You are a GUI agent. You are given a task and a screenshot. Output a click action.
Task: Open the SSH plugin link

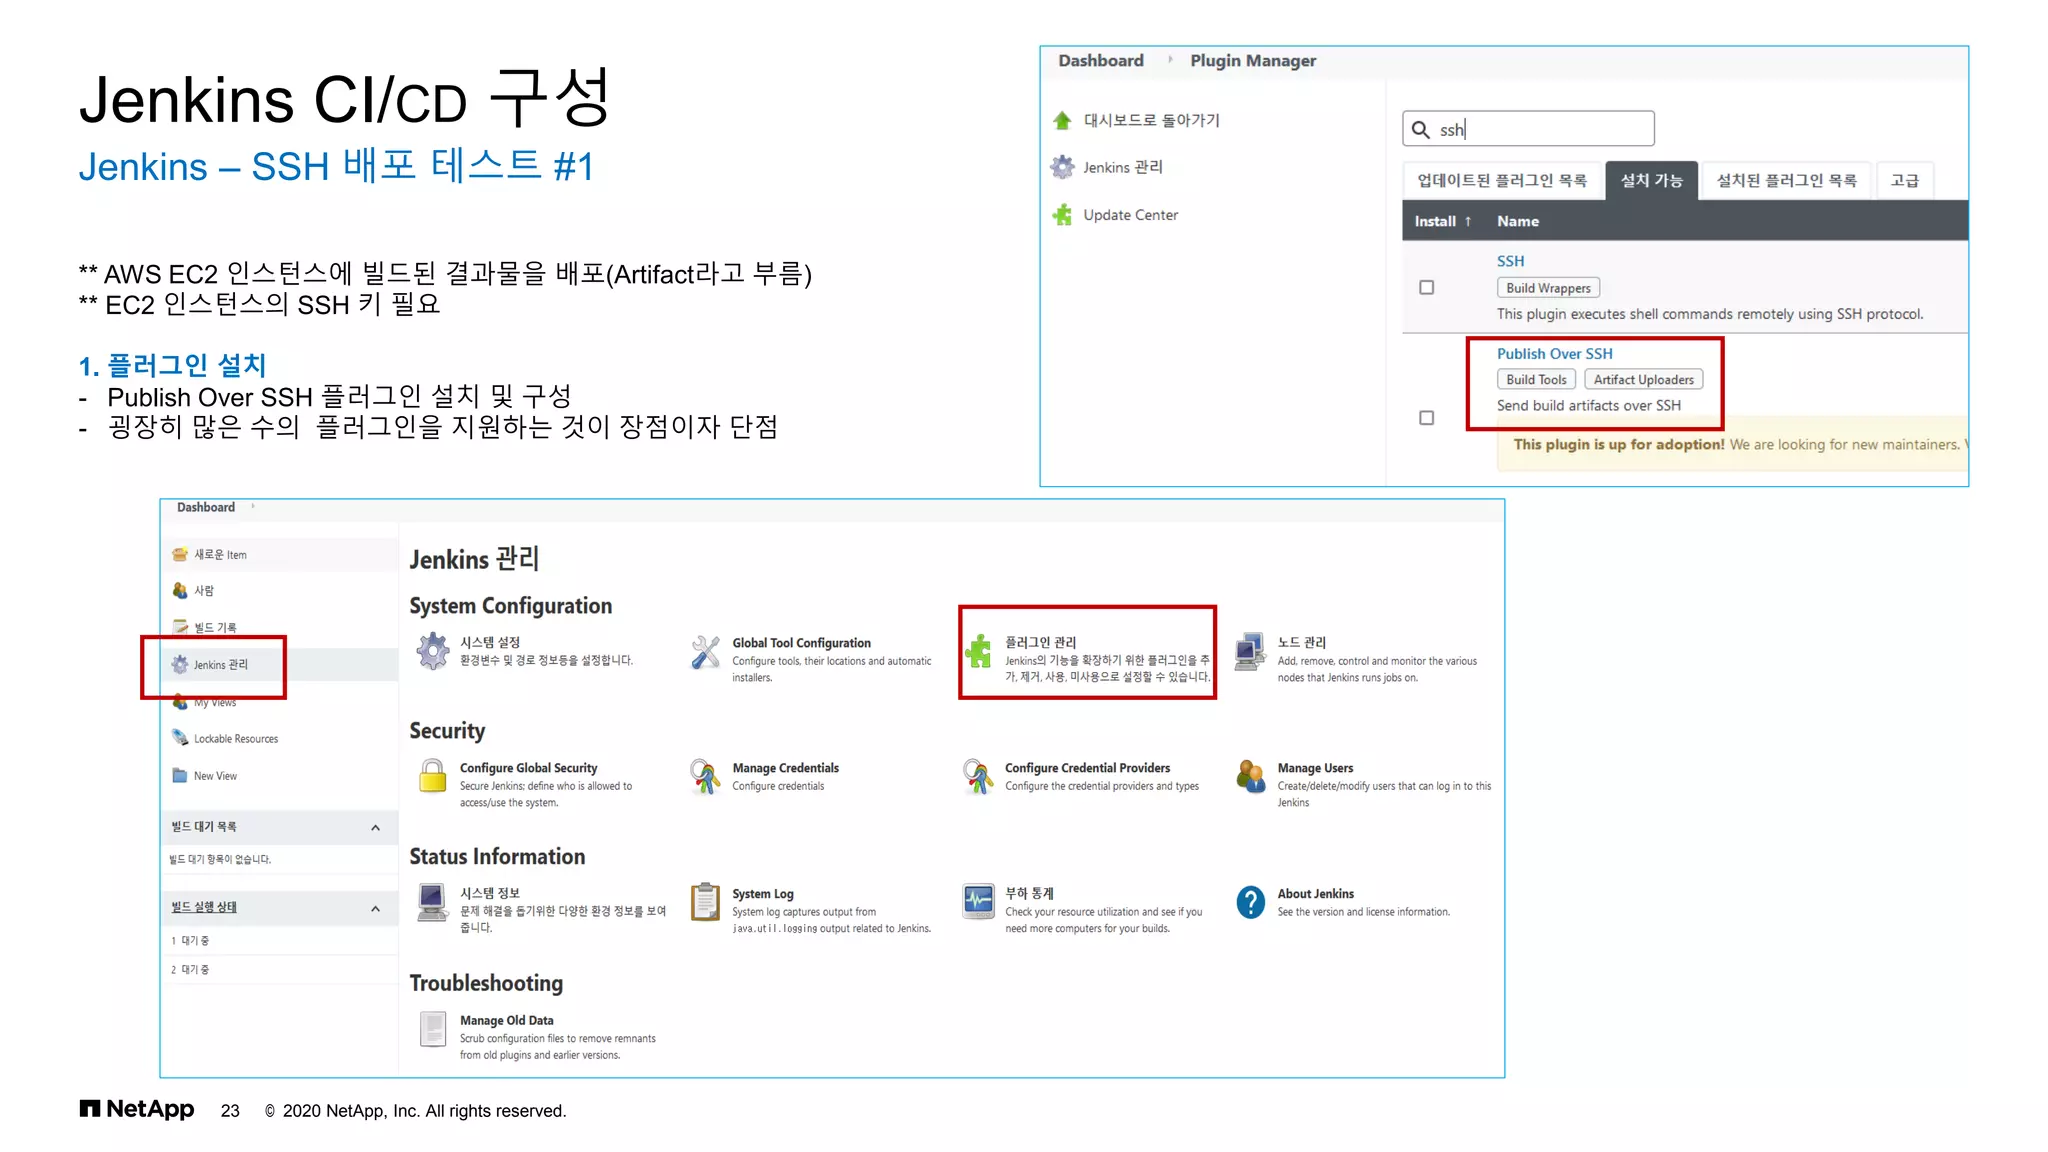(1510, 261)
